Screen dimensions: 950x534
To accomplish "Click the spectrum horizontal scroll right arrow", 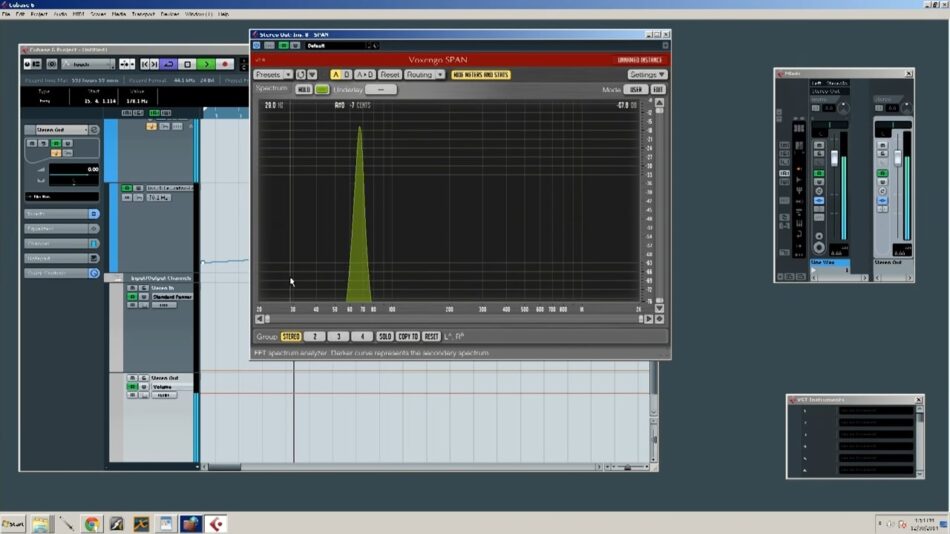I will pos(649,319).
